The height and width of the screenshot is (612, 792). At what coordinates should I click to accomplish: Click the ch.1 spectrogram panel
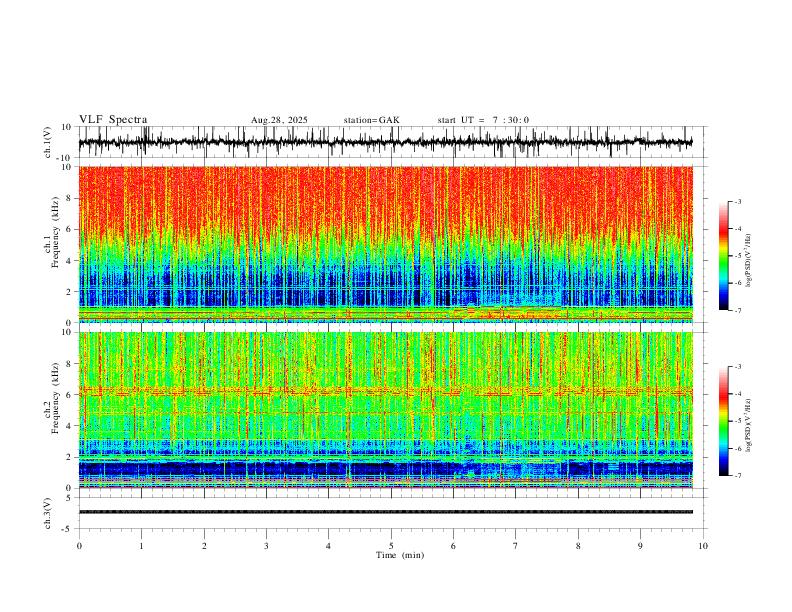(x=385, y=244)
